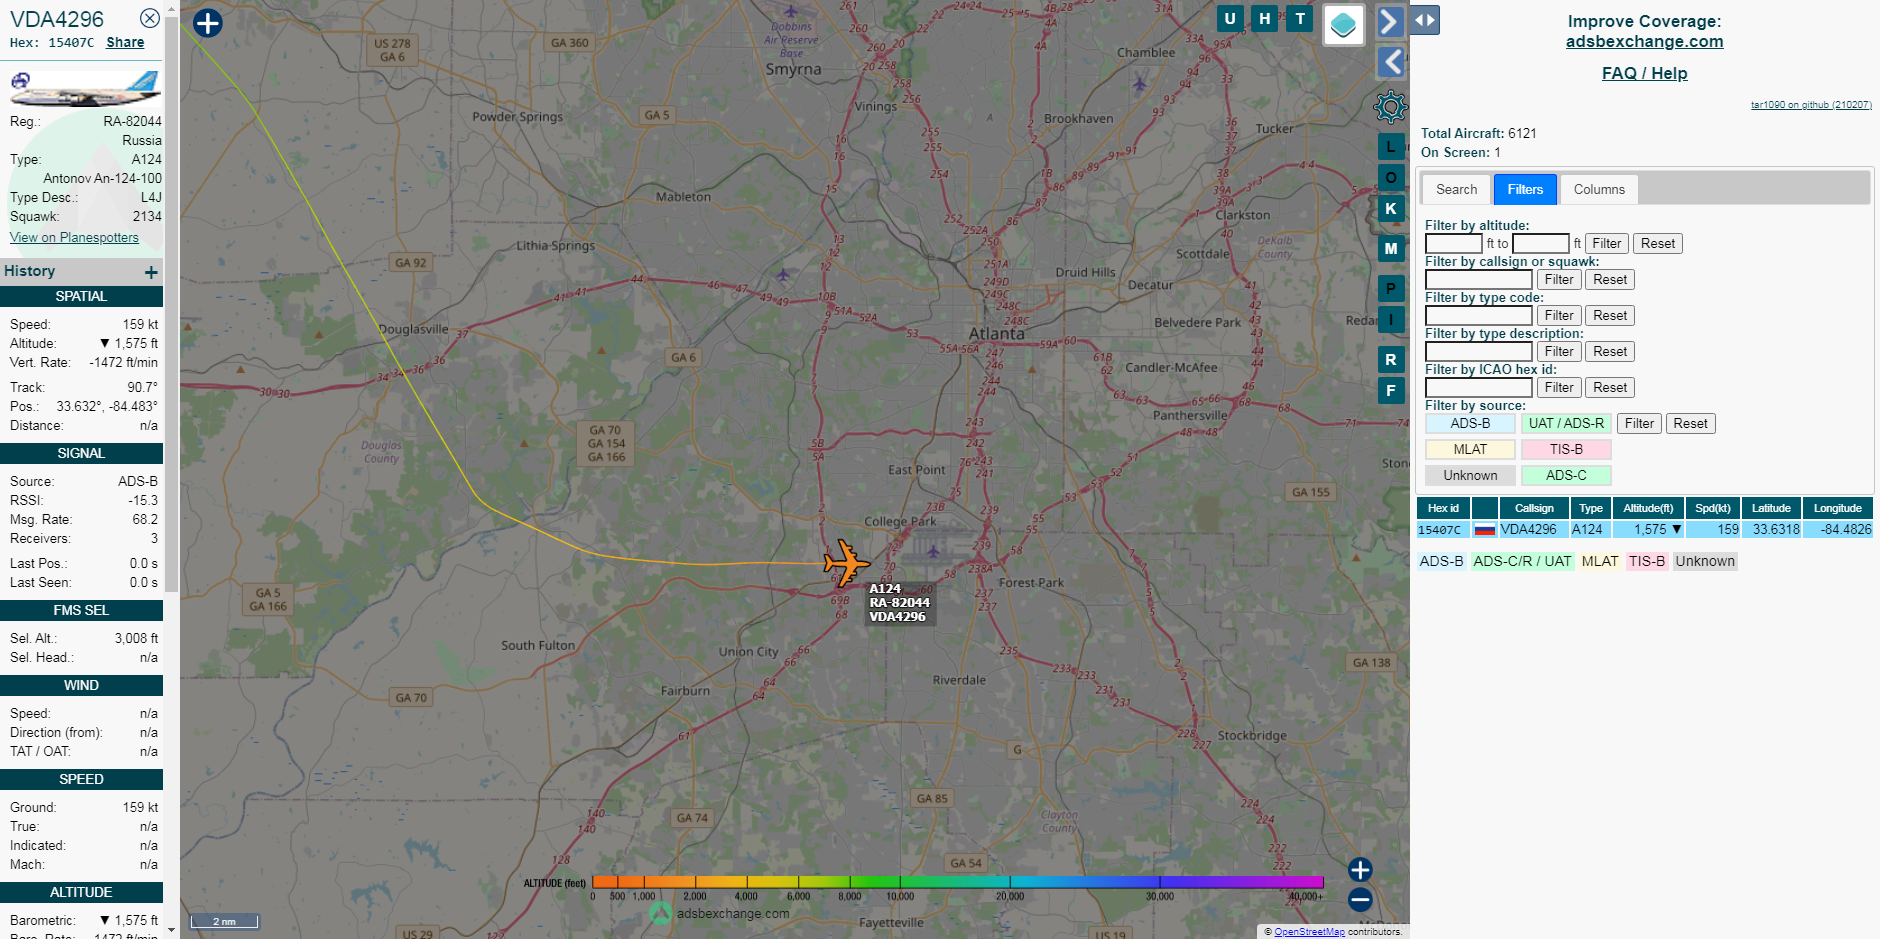Close the VDA4296 aircraft info panel
Viewport: 1880px width, 939px height.
click(149, 18)
